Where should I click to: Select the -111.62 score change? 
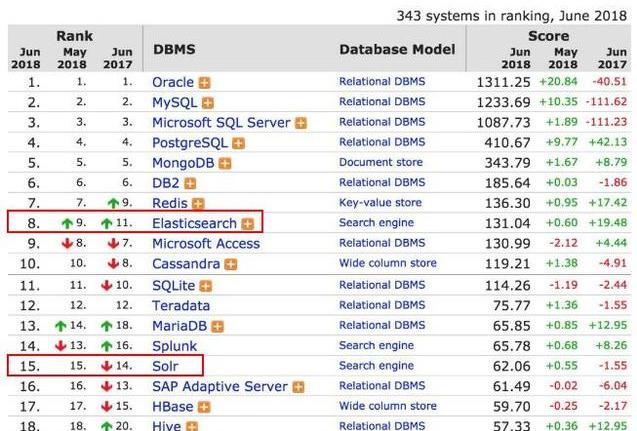(x=607, y=102)
